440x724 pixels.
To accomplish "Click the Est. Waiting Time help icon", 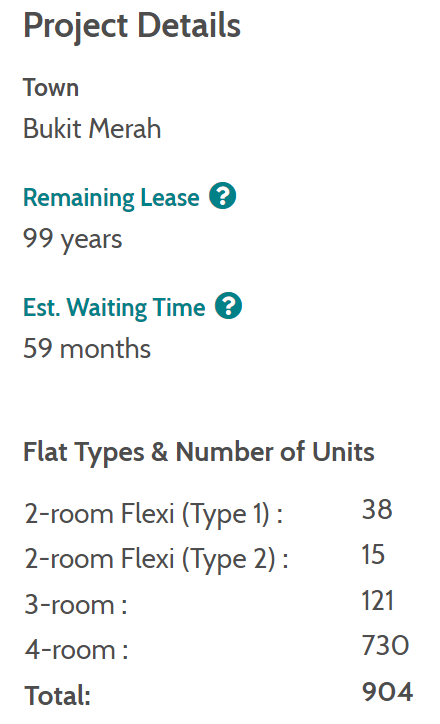I will [x=228, y=306].
